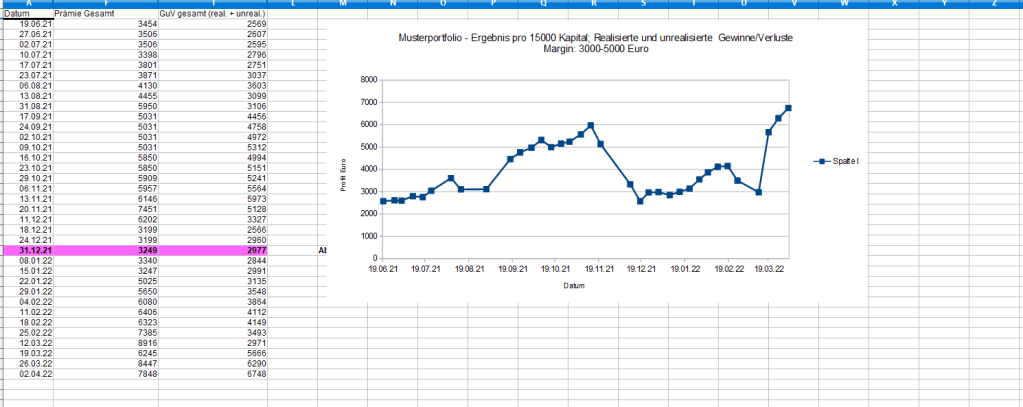Click the last data point on chart line
Image resolution: width=1023 pixels, height=407 pixels.
788,108
